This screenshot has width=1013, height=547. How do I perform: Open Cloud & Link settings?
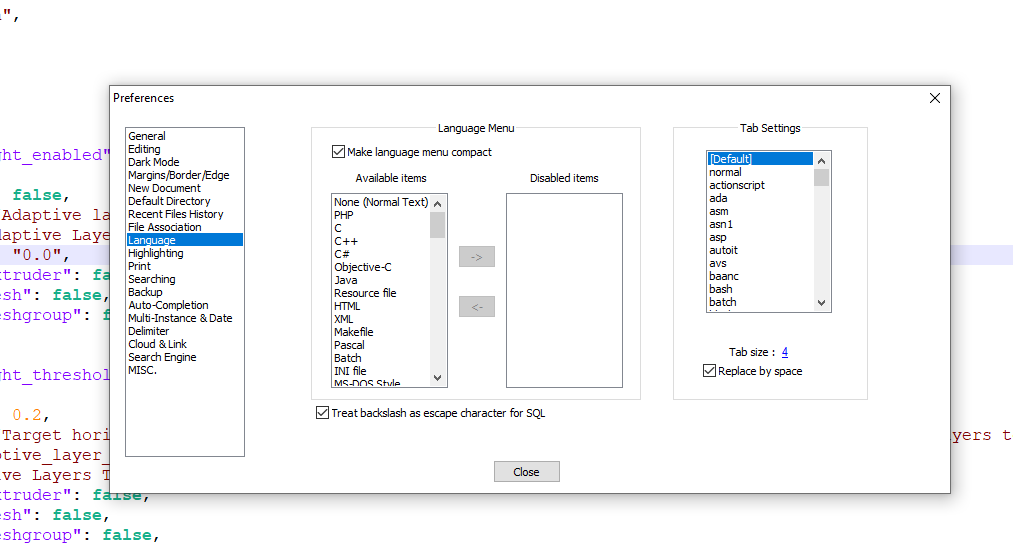158,344
